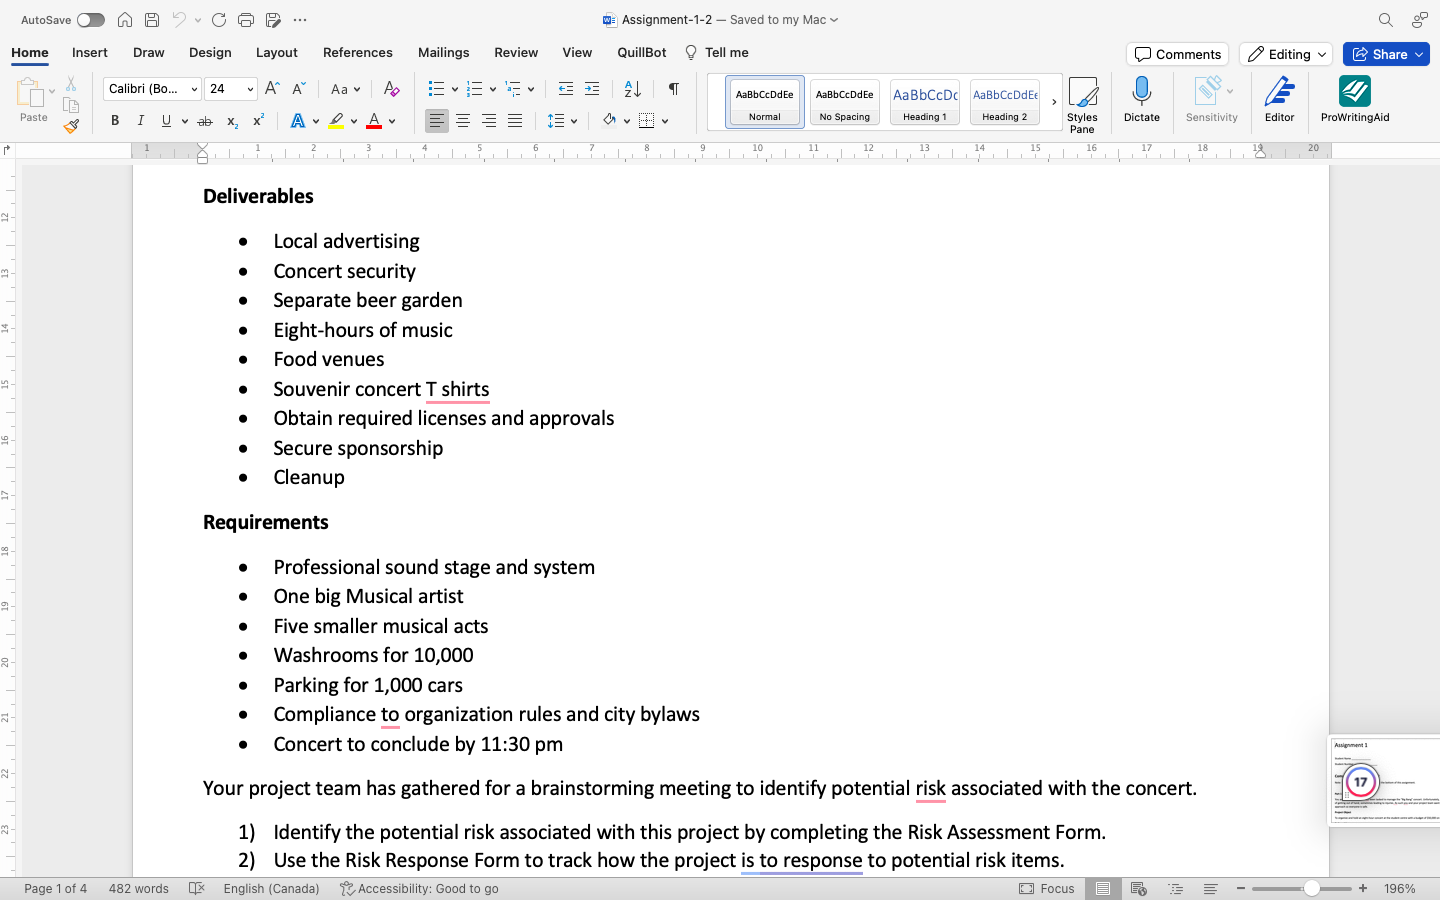
Task: Switch to Print Layout view
Action: coord(1103,888)
